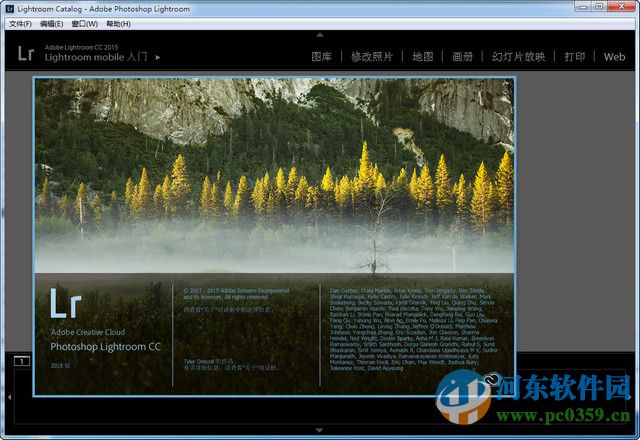
Task: Switch to the 图库 module
Action: 321,57
